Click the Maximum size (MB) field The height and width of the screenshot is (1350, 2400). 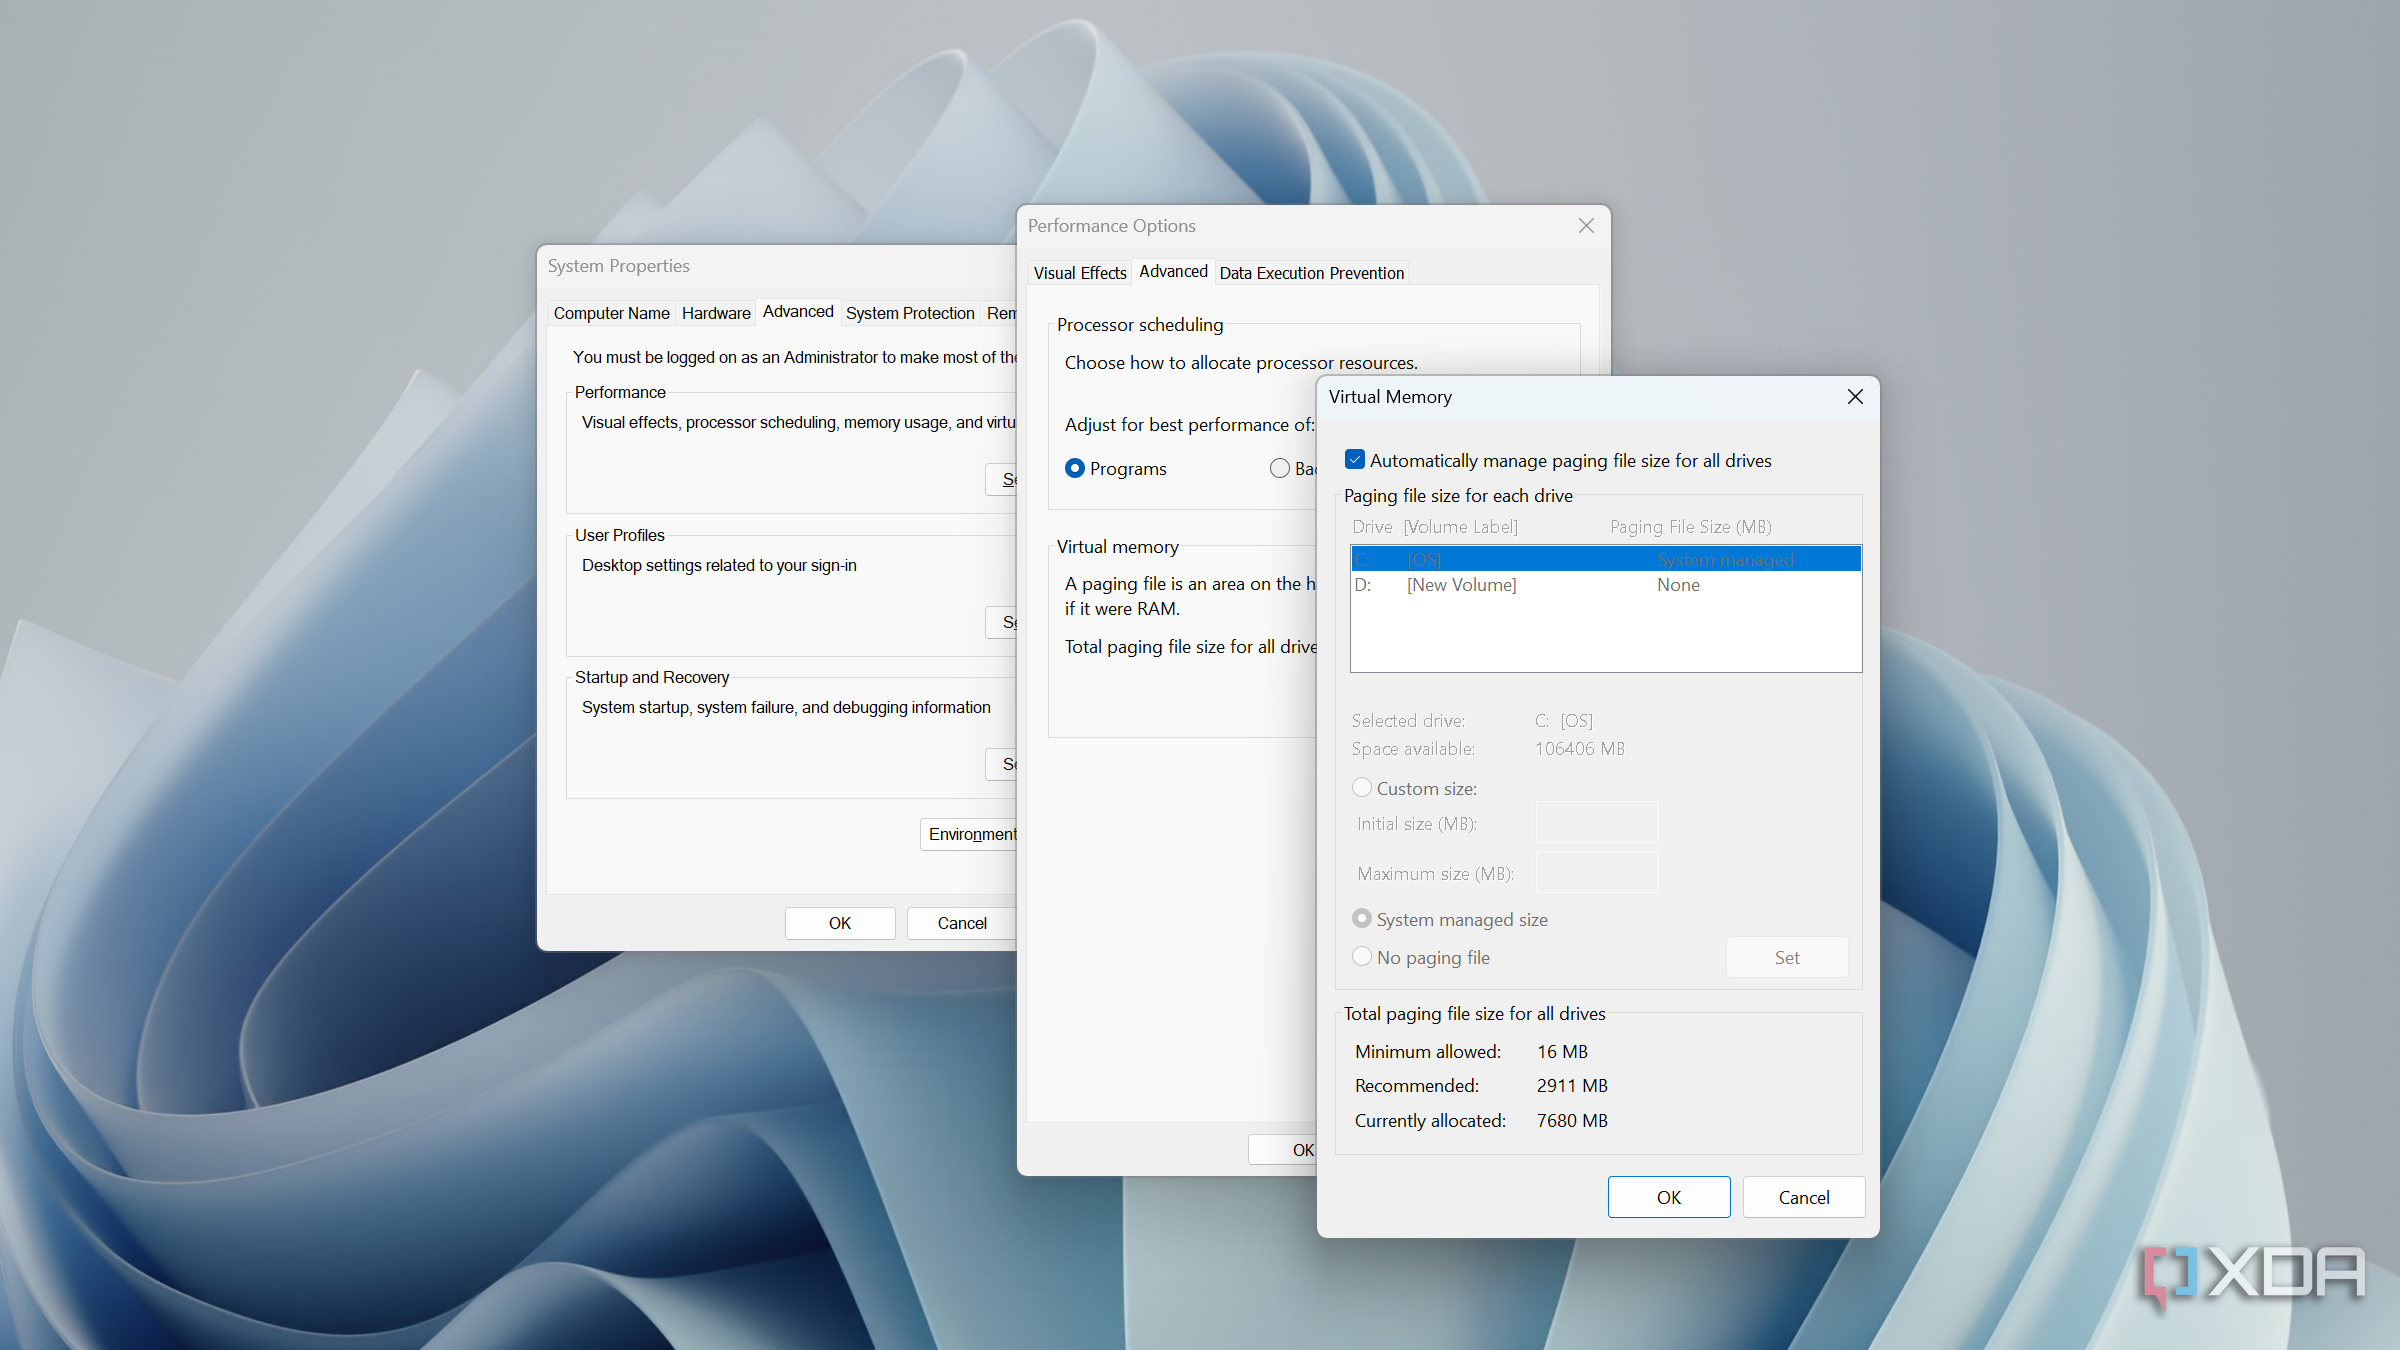(x=1597, y=872)
